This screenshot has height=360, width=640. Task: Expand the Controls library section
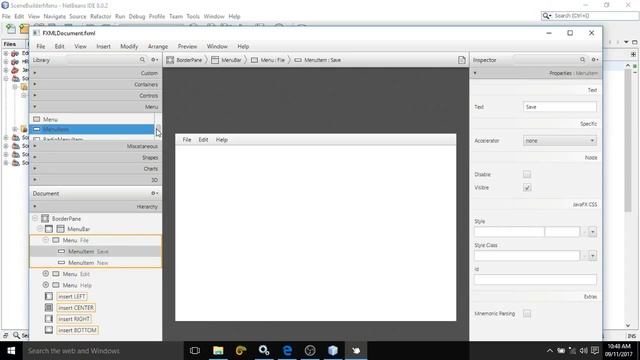coord(96,96)
